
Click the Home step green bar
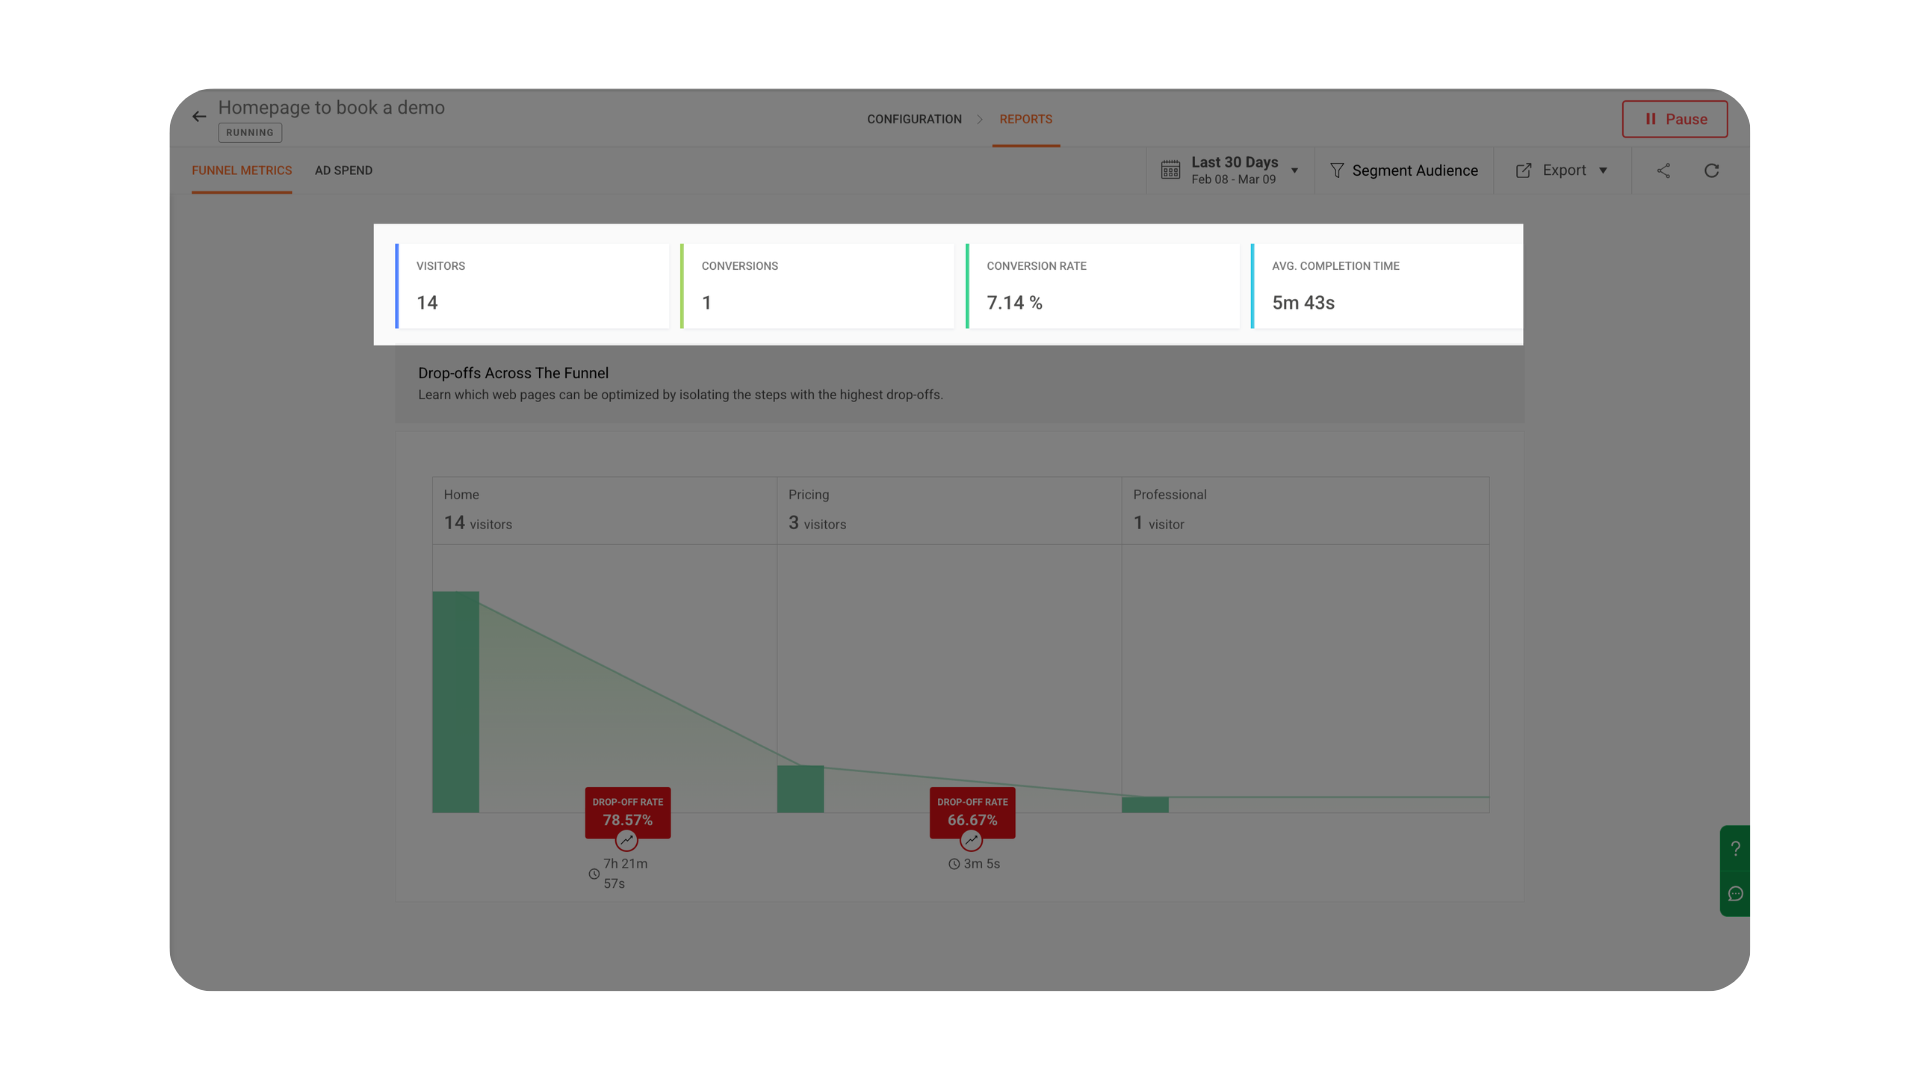tap(455, 701)
